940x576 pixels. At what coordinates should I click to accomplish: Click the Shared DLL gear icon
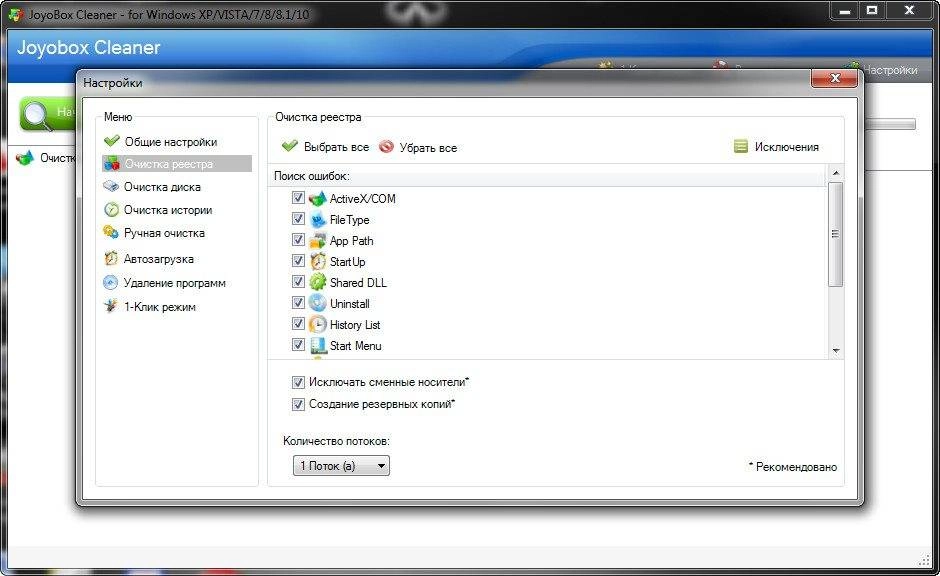tap(317, 282)
